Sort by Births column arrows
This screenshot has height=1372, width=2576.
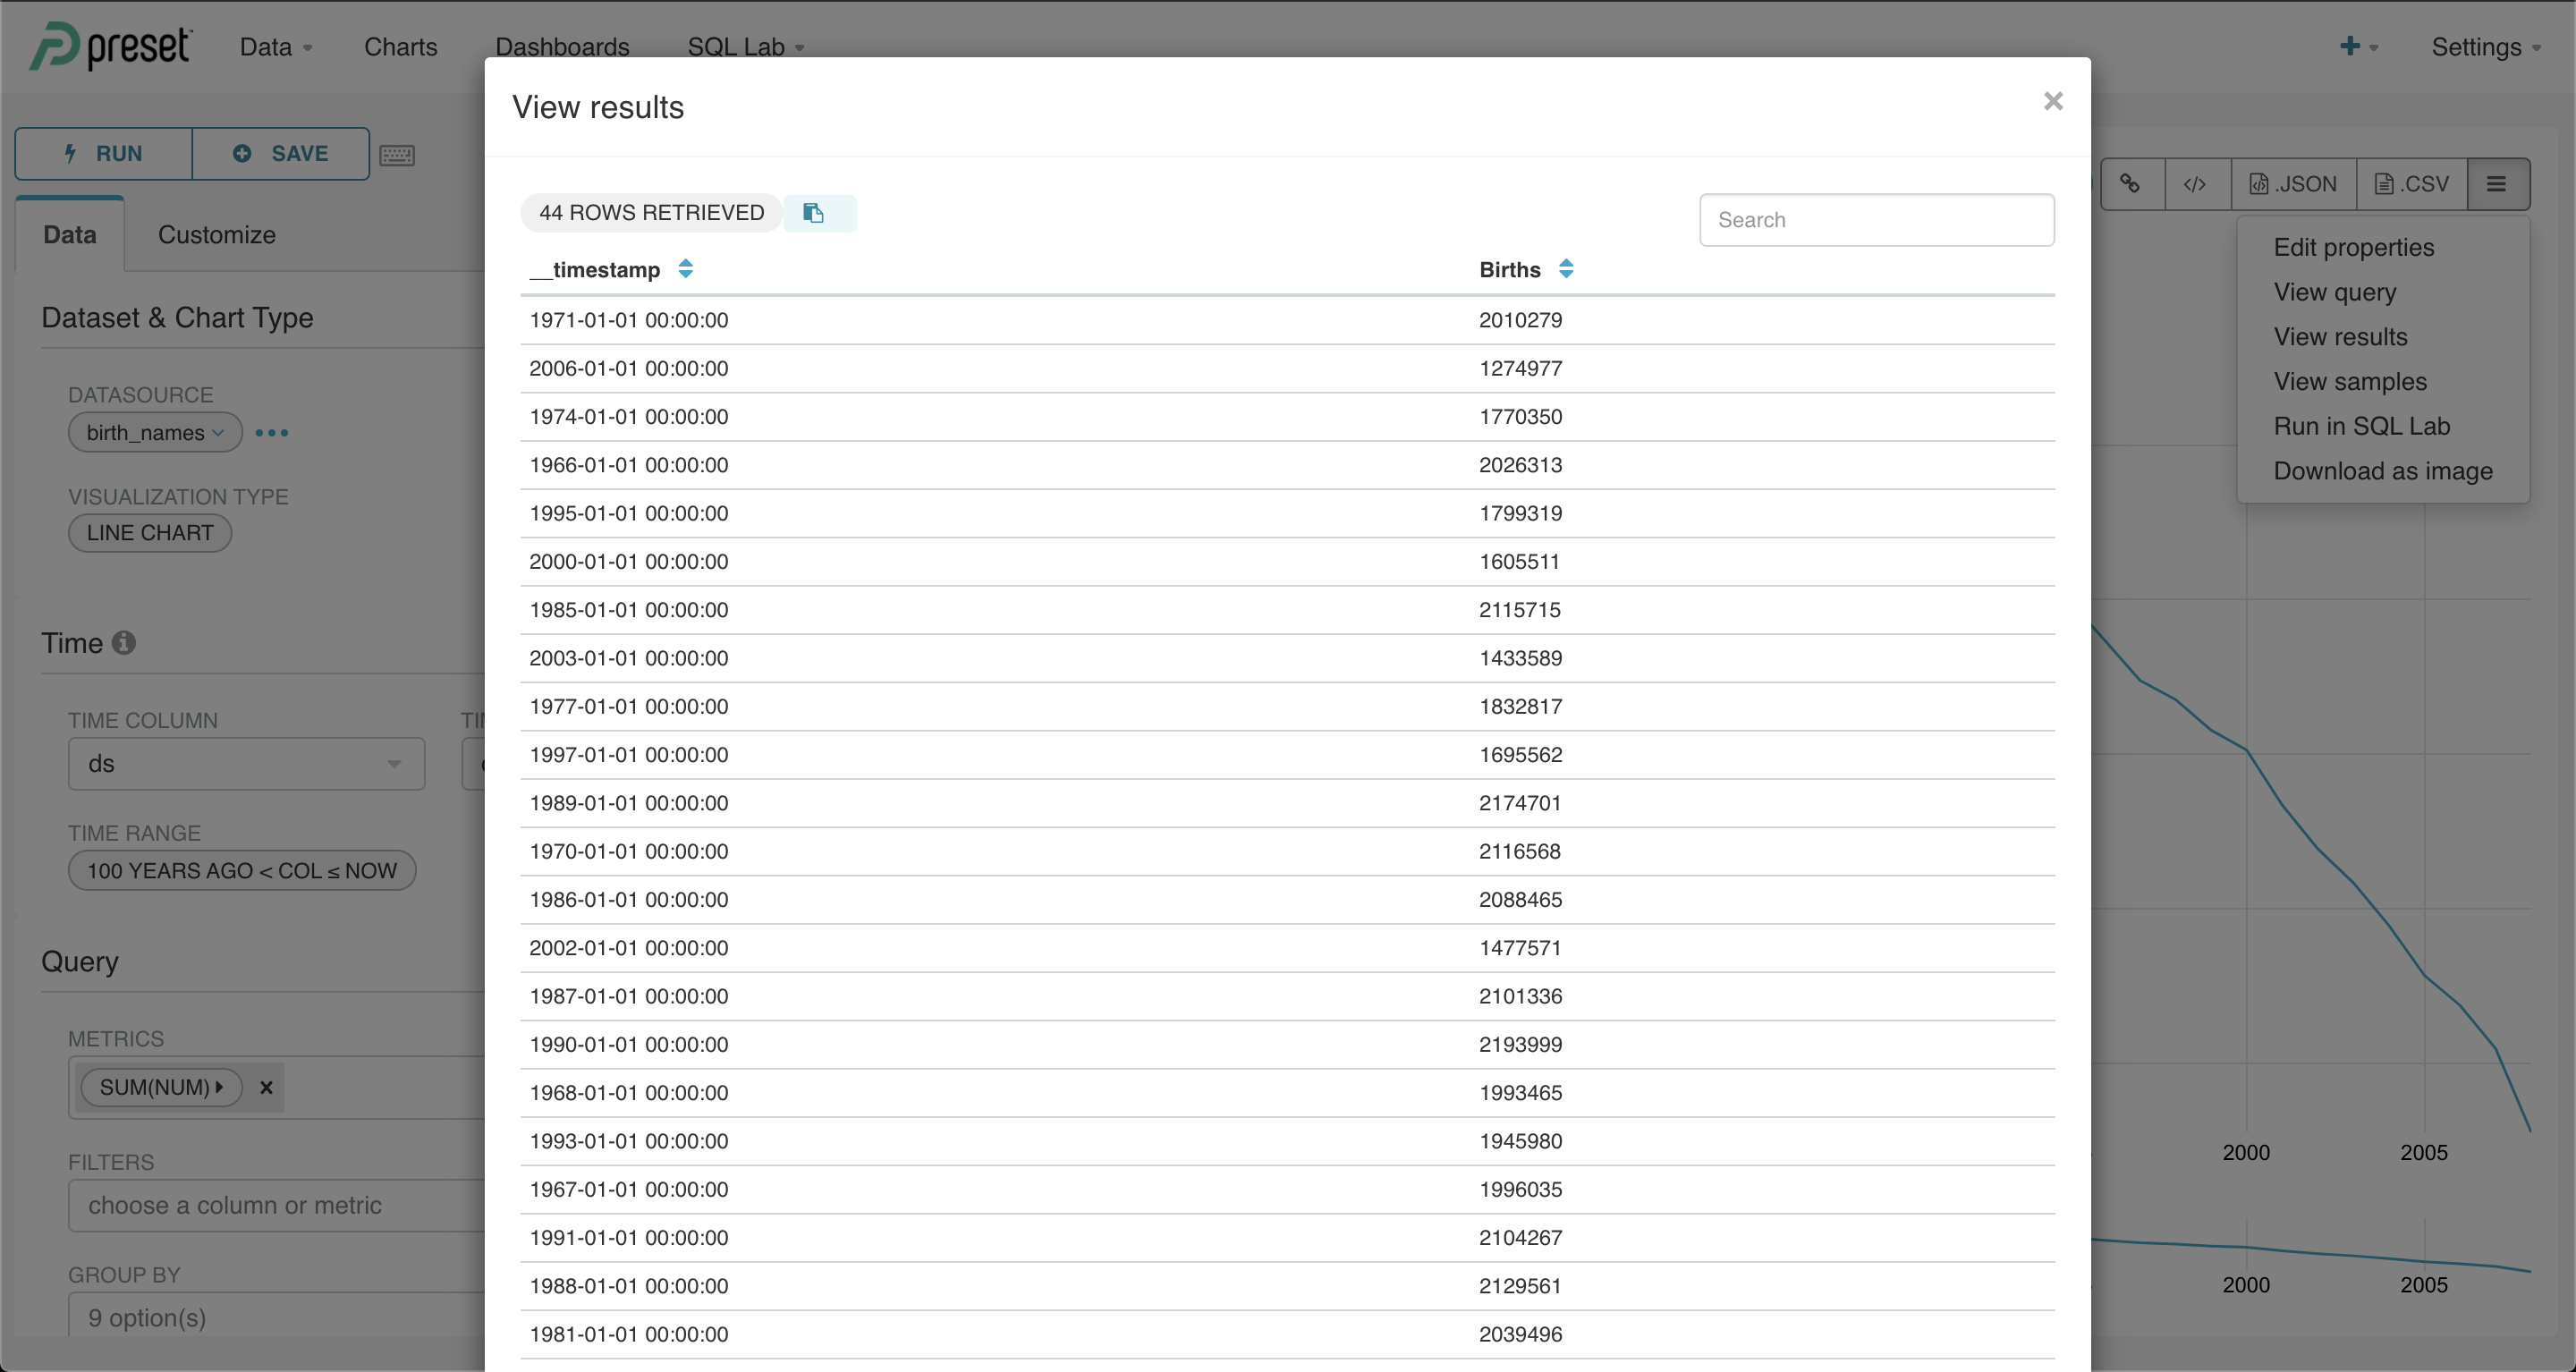pos(1566,269)
